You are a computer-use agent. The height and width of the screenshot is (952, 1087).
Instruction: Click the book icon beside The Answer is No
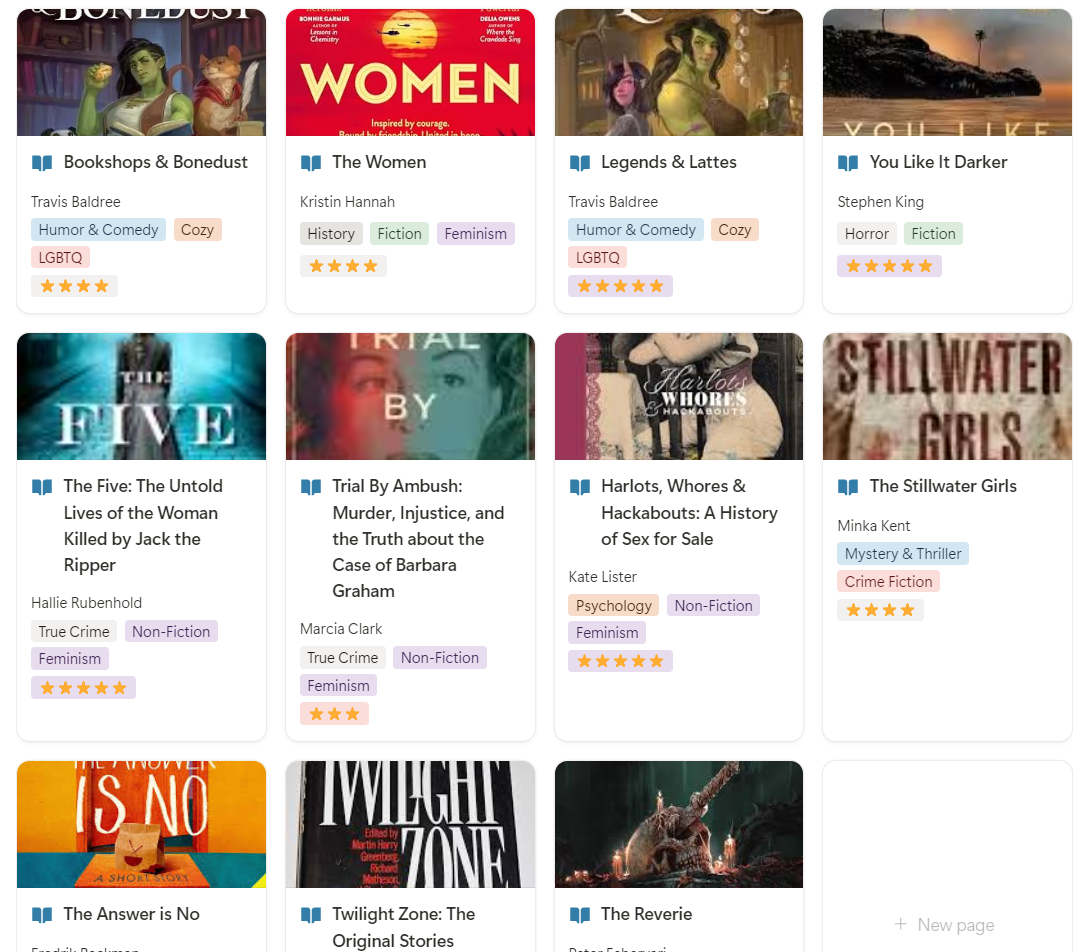coord(42,915)
